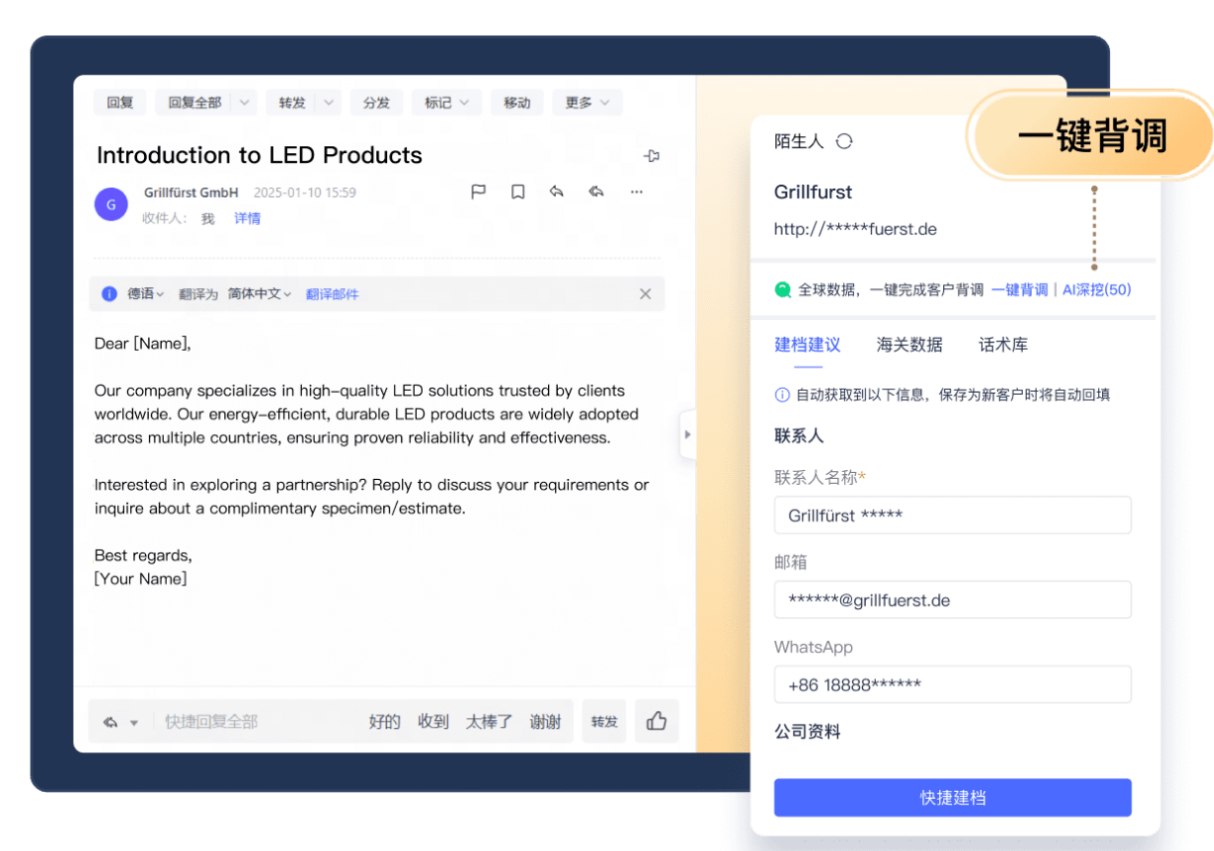Click the company name Grillfurst in the side panel

click(x=813, y=192)
